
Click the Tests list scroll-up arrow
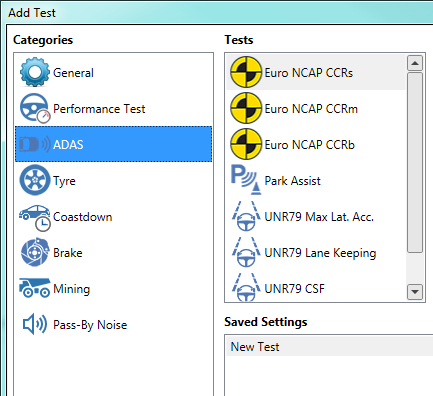(415, 63)
